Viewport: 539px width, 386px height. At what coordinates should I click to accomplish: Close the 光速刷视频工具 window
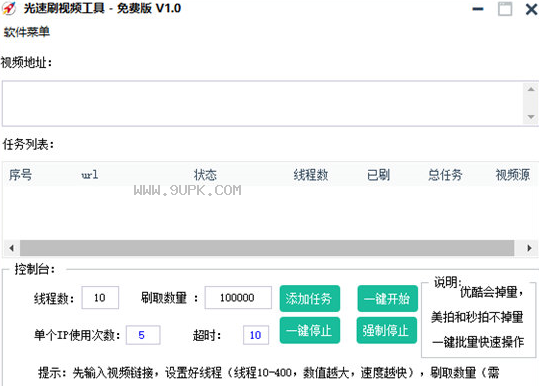click(x=531, y=9)
